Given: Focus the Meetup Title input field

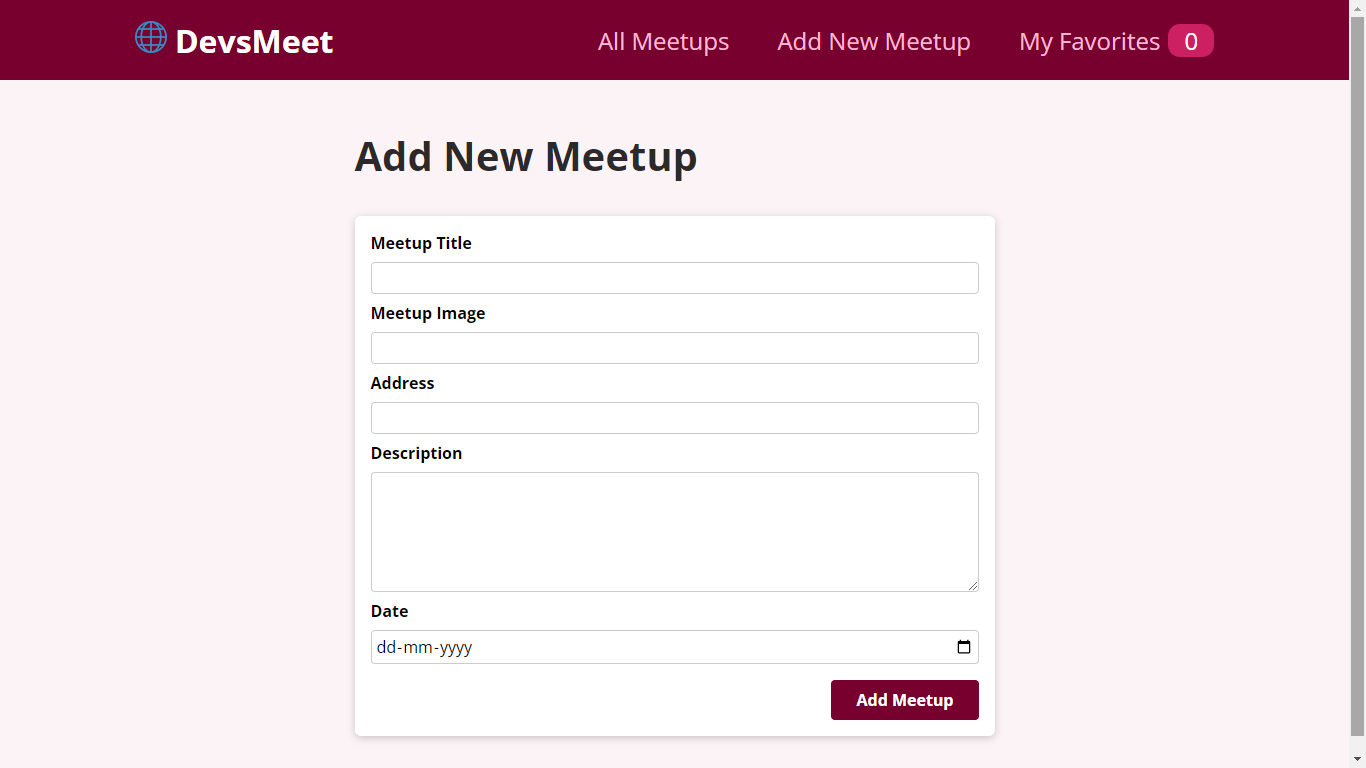Looking at the screenshot, I should 674,278.
